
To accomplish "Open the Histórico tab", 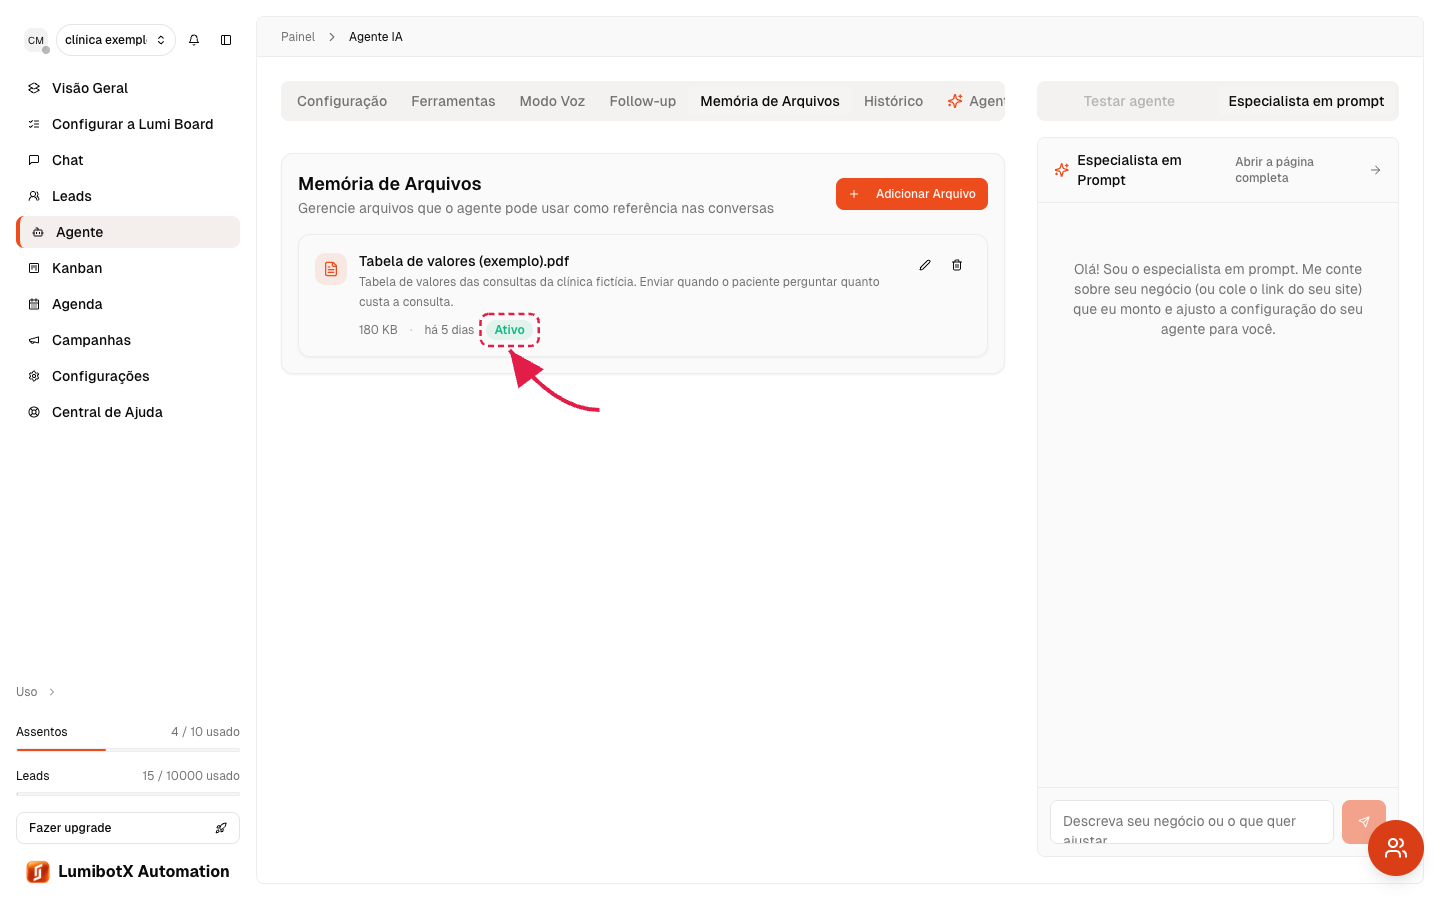I will coord(893,101).
